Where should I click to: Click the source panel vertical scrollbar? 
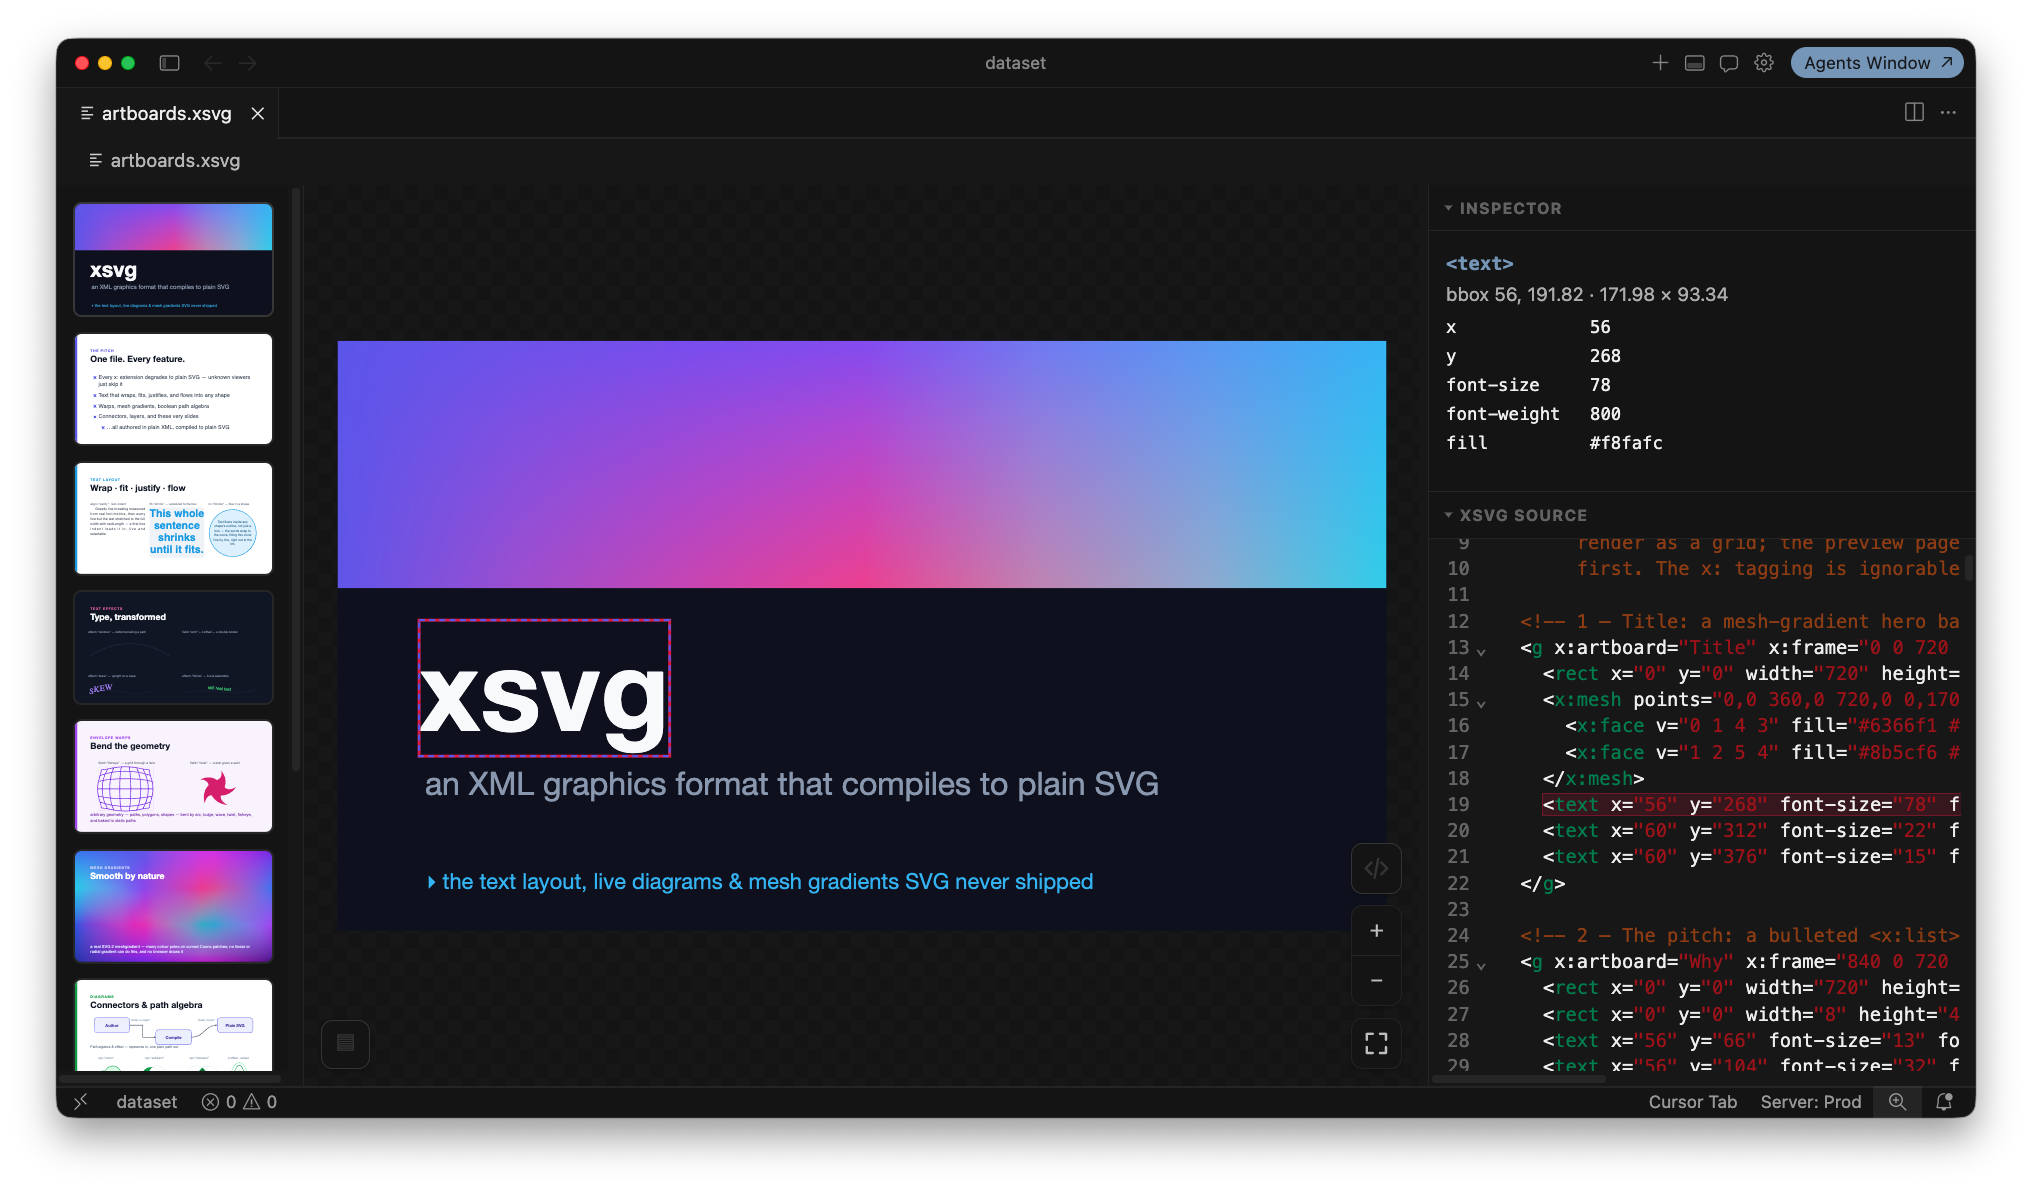pos(1968,568)
